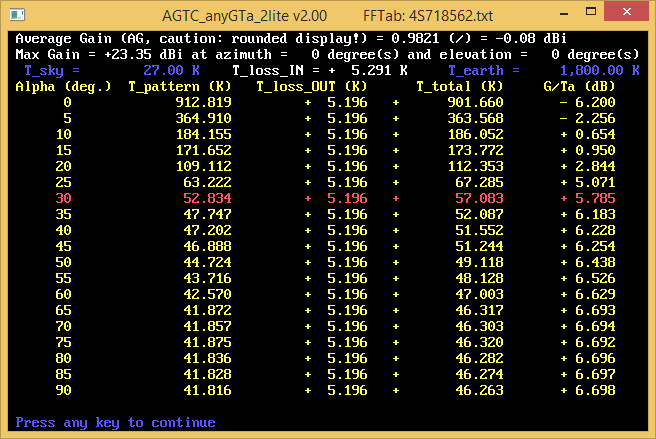Viewport: 656px width, 439px height.
Task: Click the title text AGTC_anyGTa_2lite v2.00
Action: pos(244,16)
